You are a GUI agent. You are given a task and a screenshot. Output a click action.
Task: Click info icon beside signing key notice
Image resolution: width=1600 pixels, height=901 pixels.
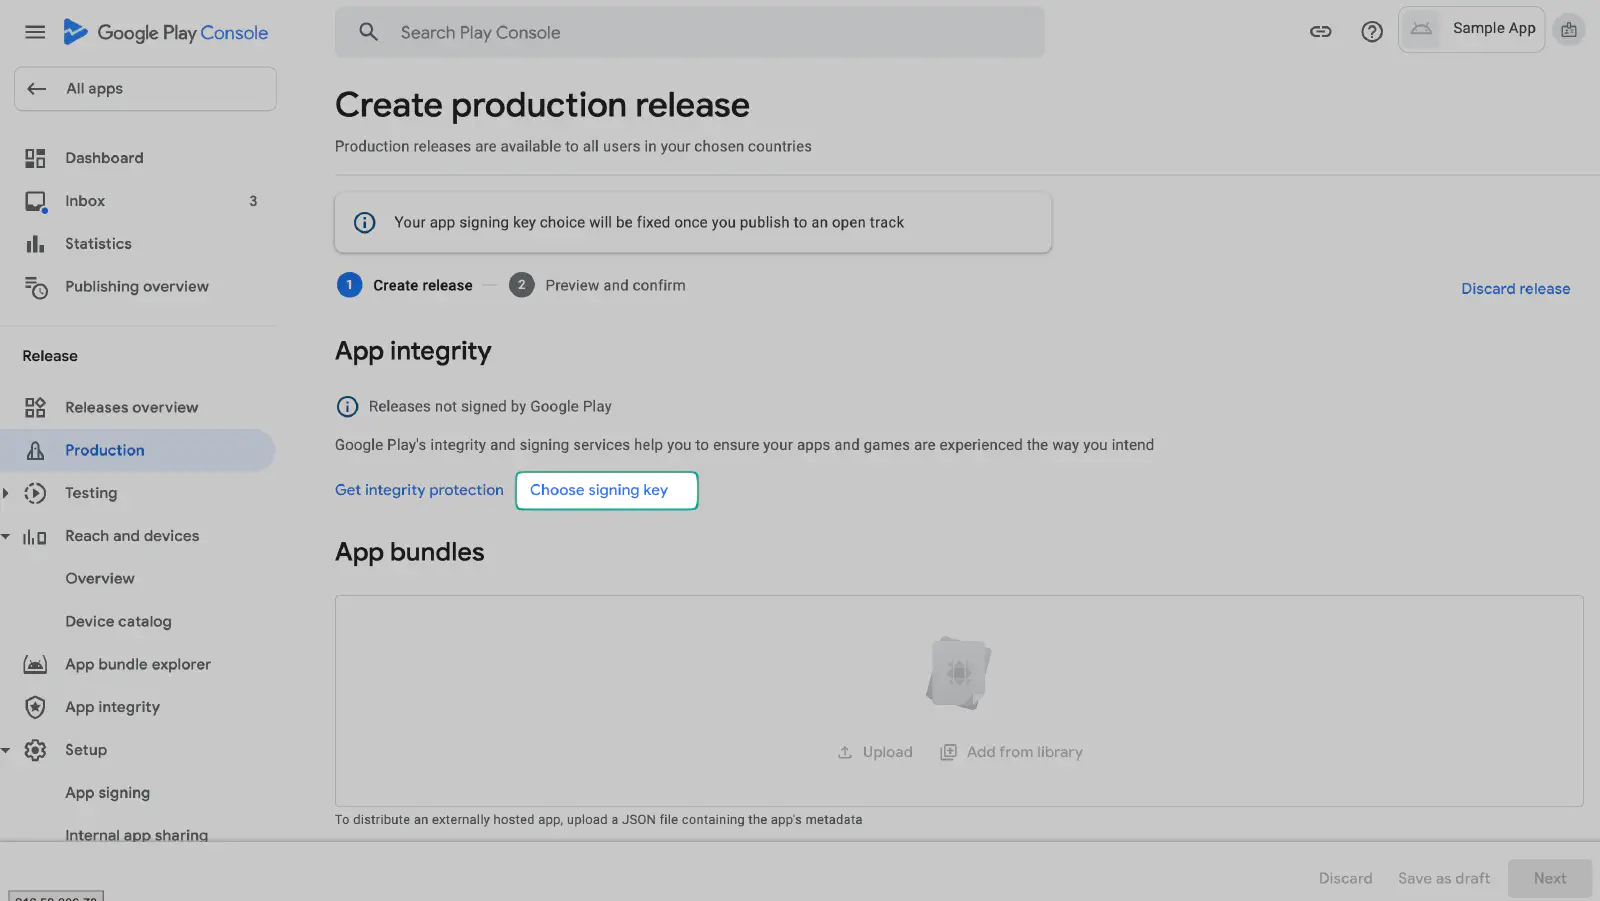pos(365,222)
